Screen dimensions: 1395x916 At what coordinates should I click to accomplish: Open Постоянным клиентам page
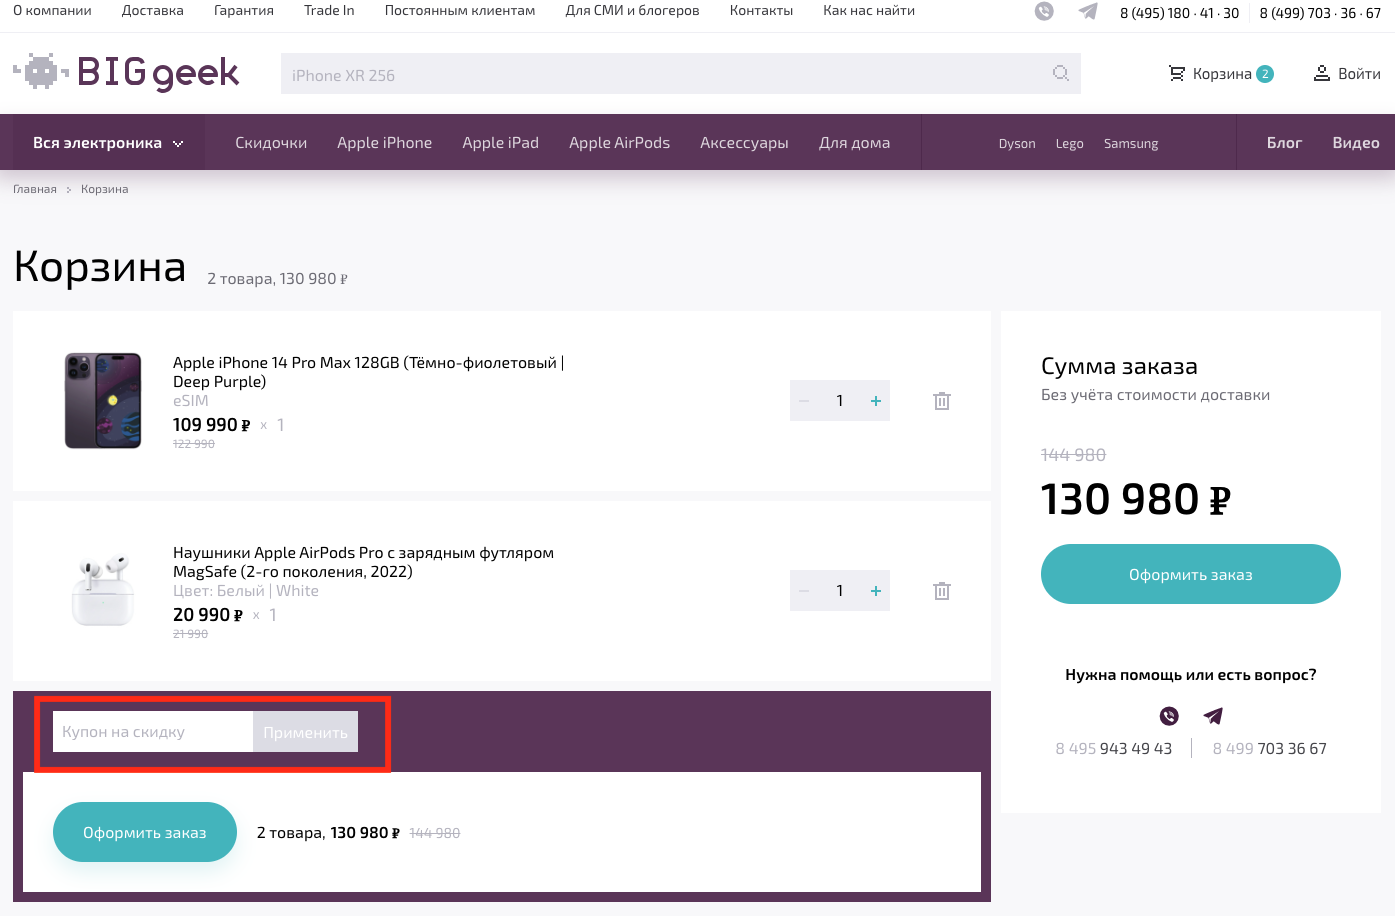[x=460, y=10]
